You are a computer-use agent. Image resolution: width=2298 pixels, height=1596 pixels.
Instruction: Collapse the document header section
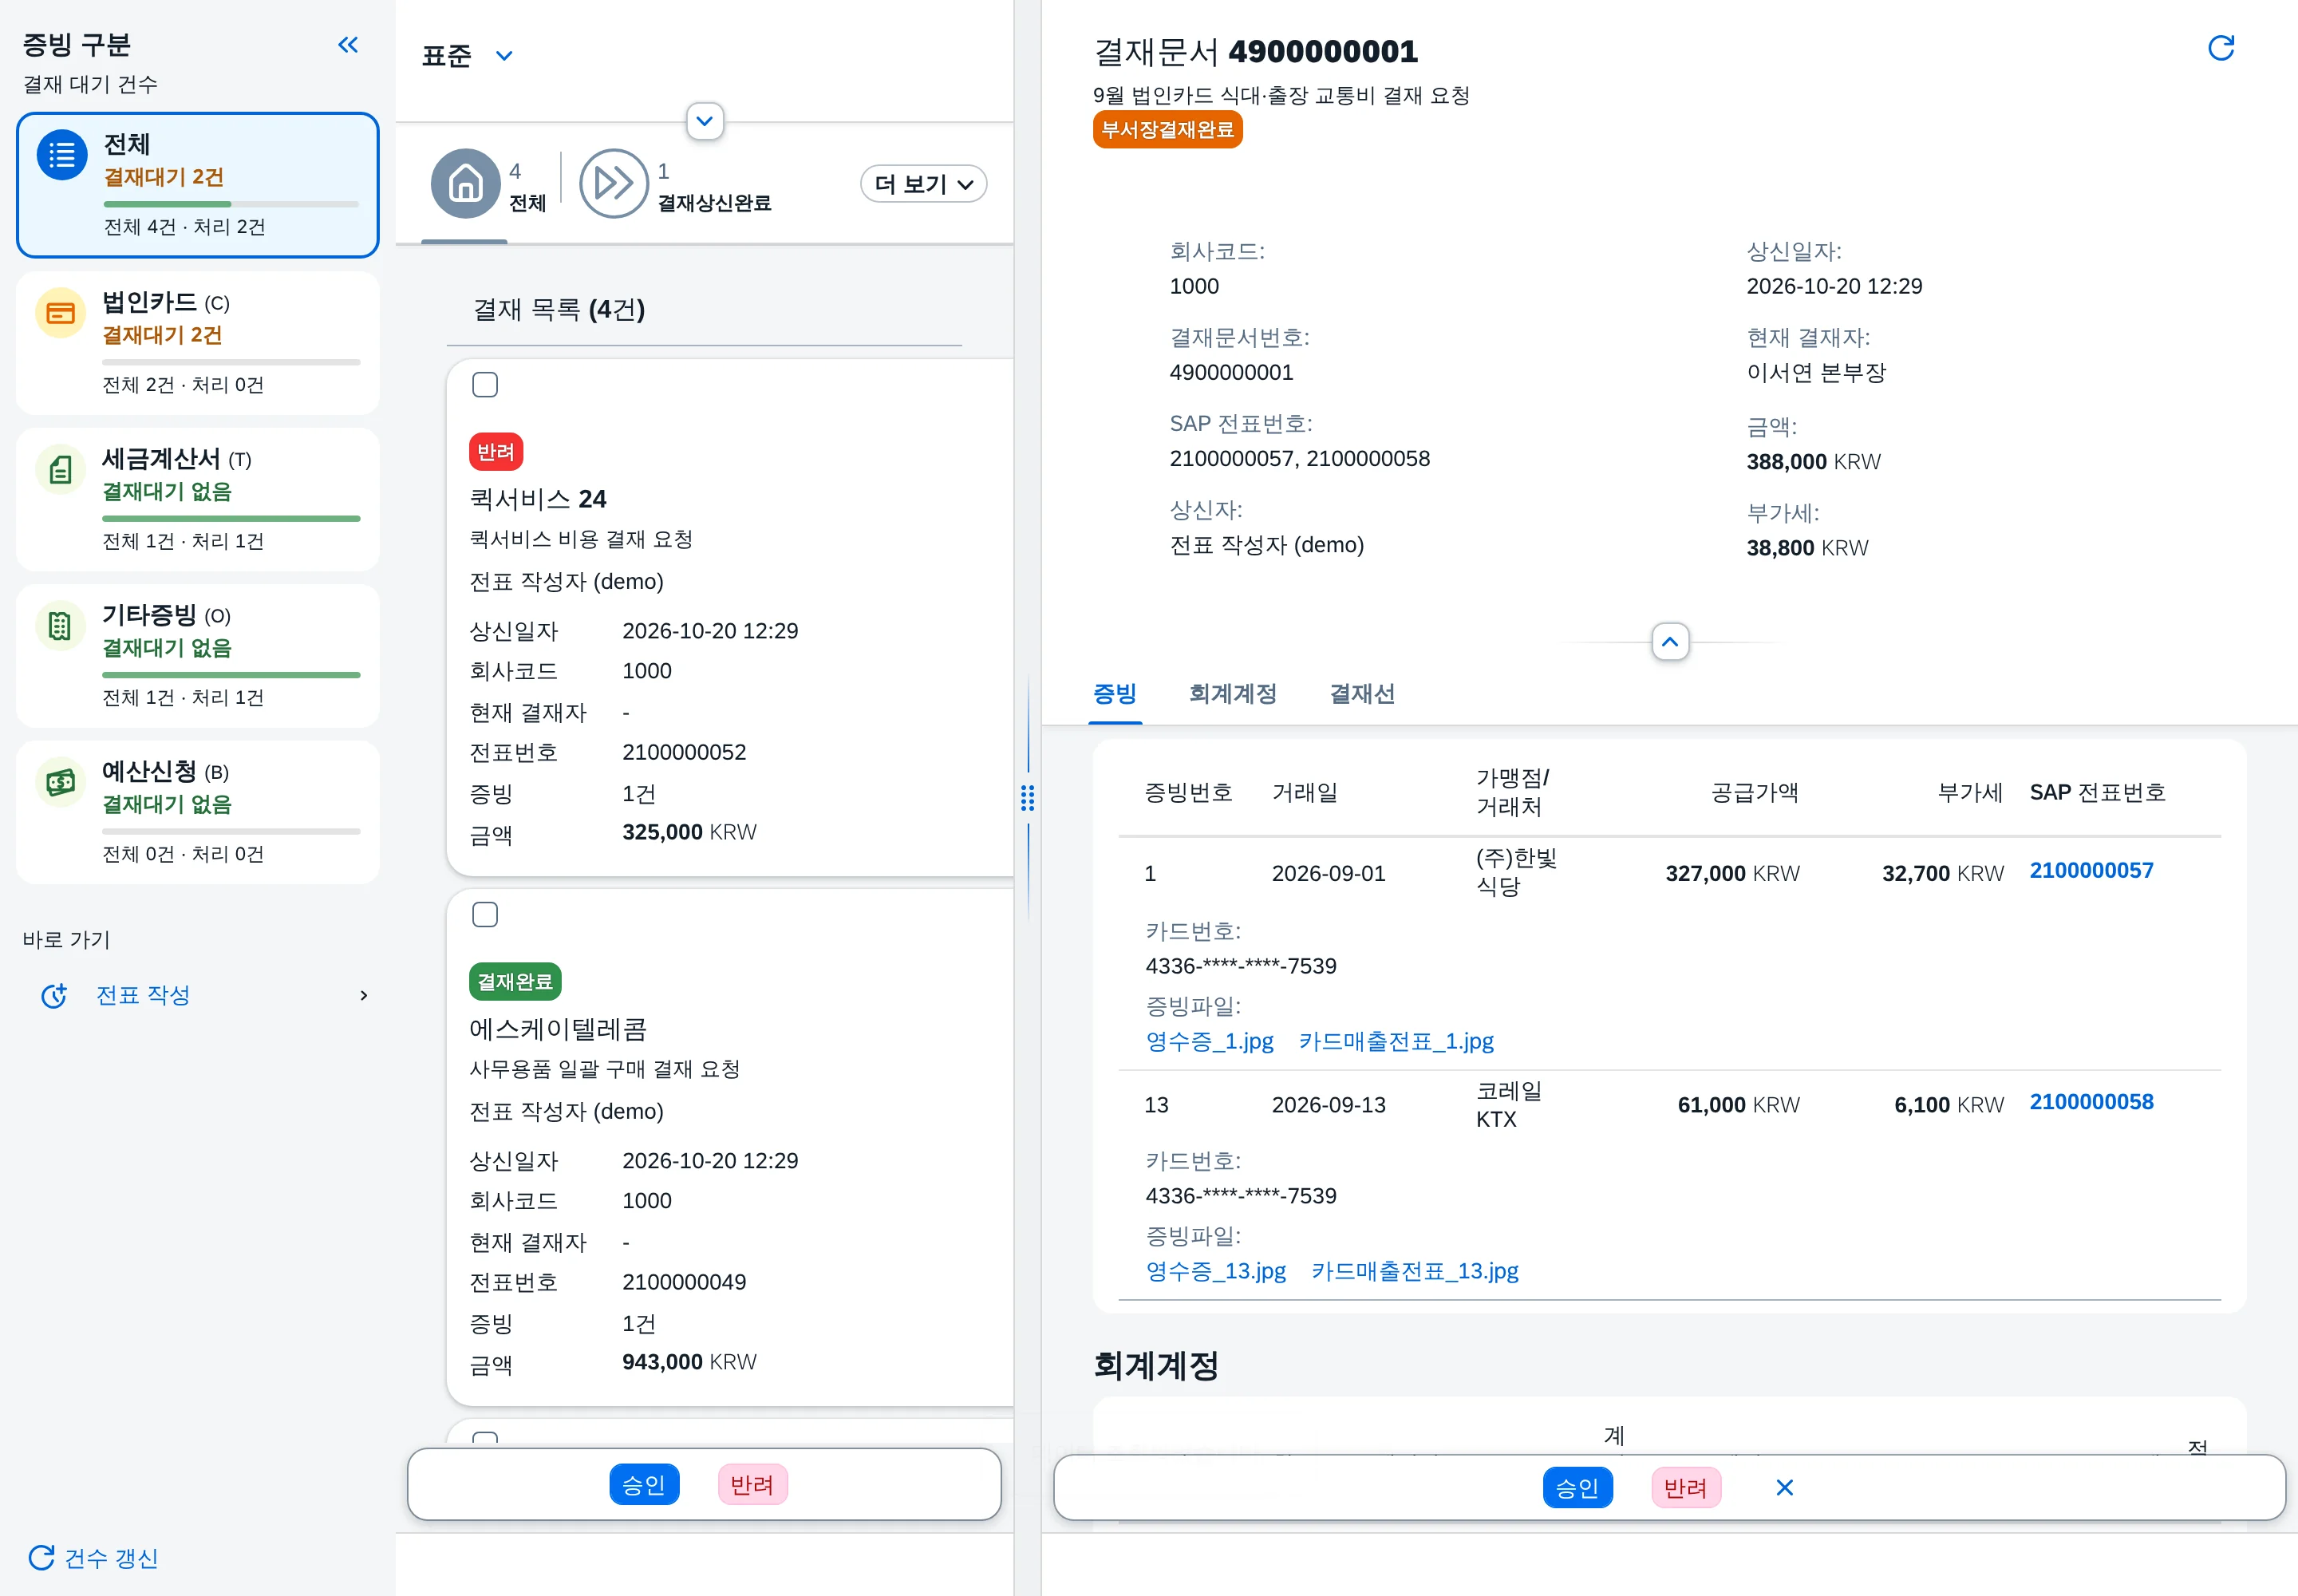click(1670, 642)
